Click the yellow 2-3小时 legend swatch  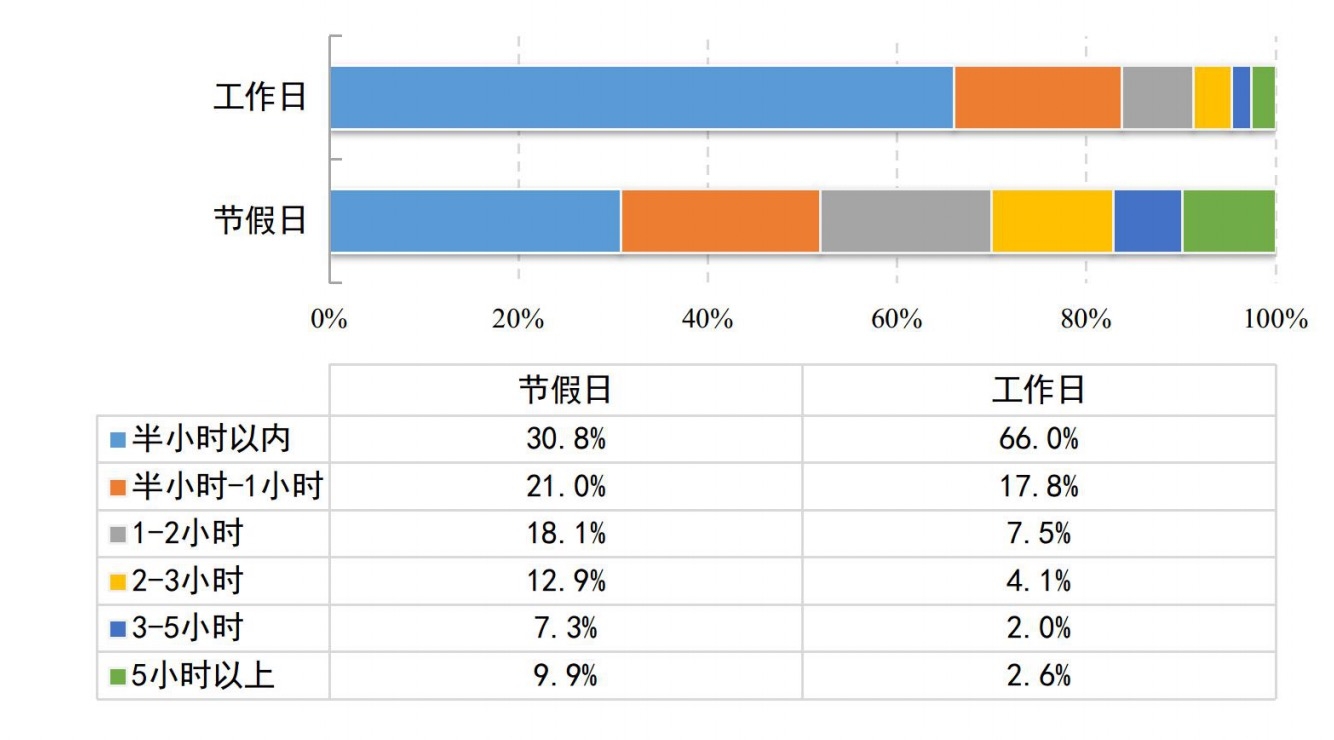point(118,582)
